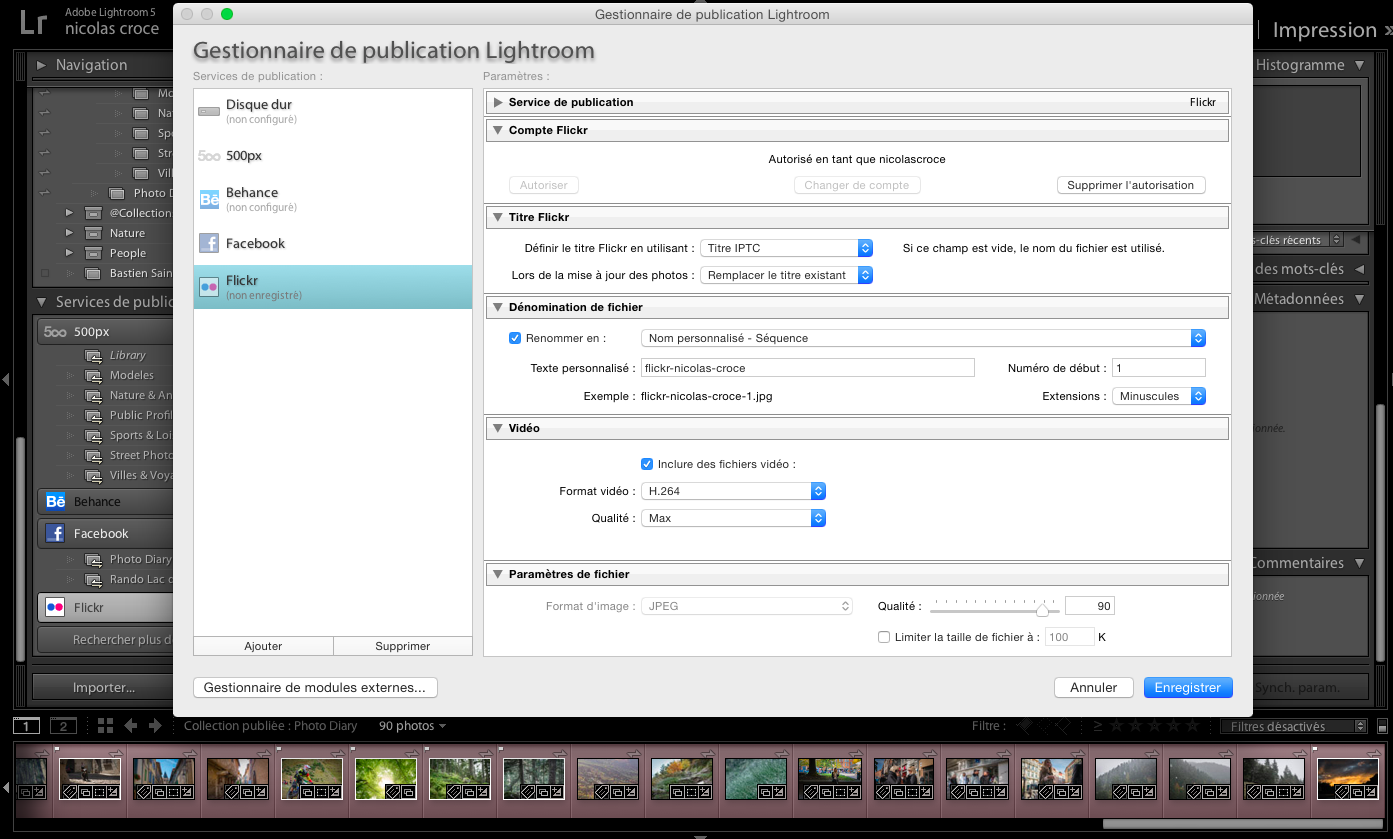
Task: Click the Texte personnalisé input field
Action: click(807, 368)
